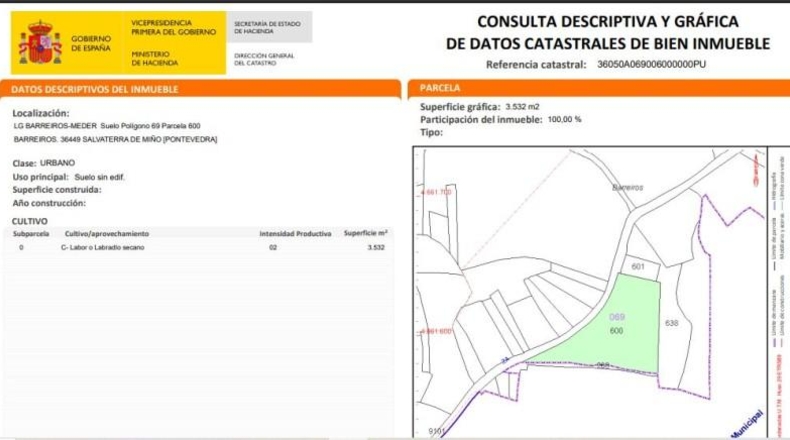
Task: Click the 'Superficie m²' column header
Action: point(366,233)
